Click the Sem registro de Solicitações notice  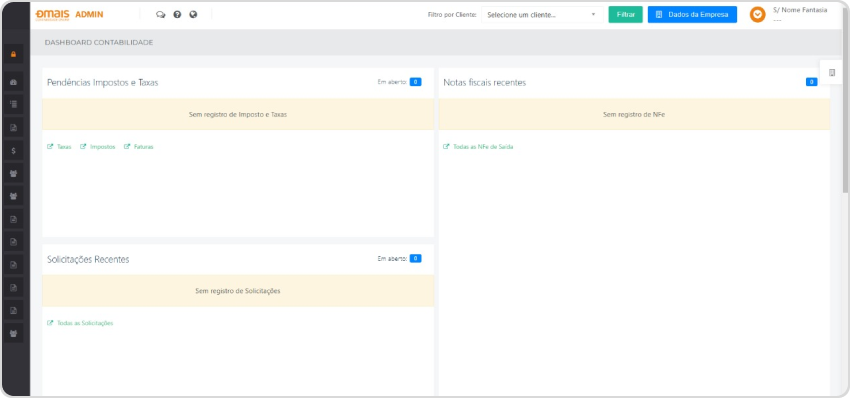click(x=238, y=291)
